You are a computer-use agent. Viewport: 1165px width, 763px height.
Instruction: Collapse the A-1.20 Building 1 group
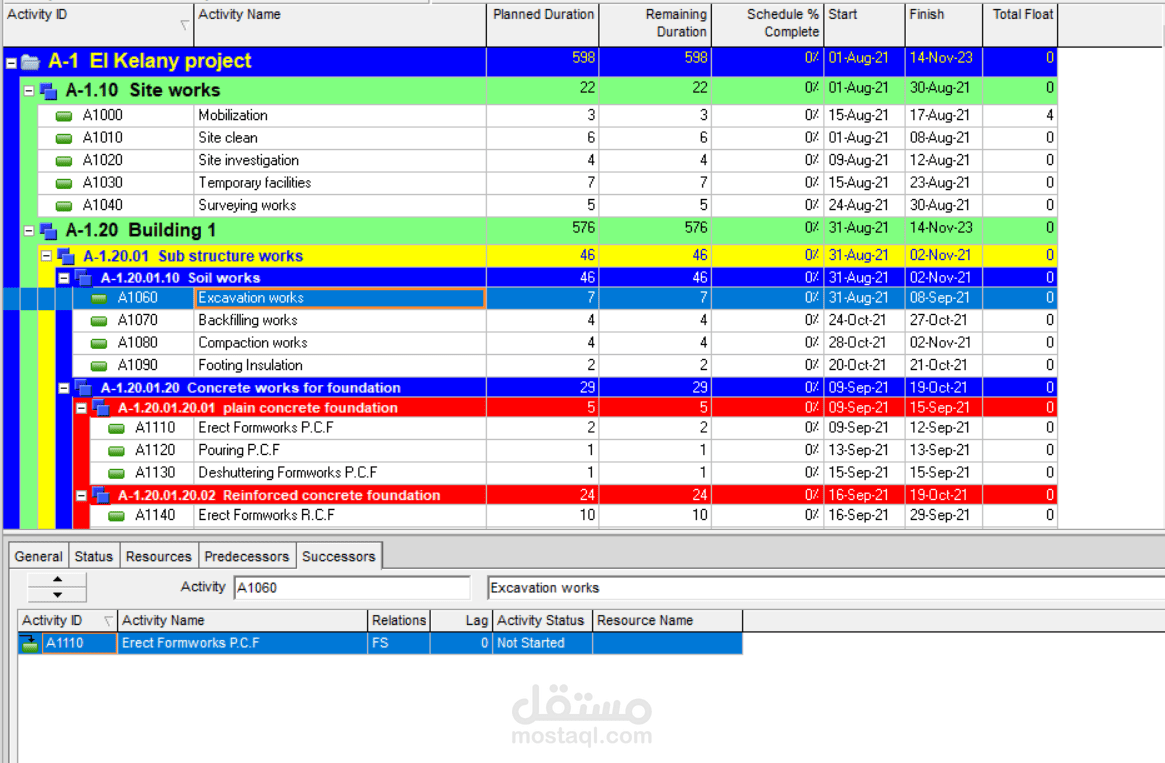(29, 231)
